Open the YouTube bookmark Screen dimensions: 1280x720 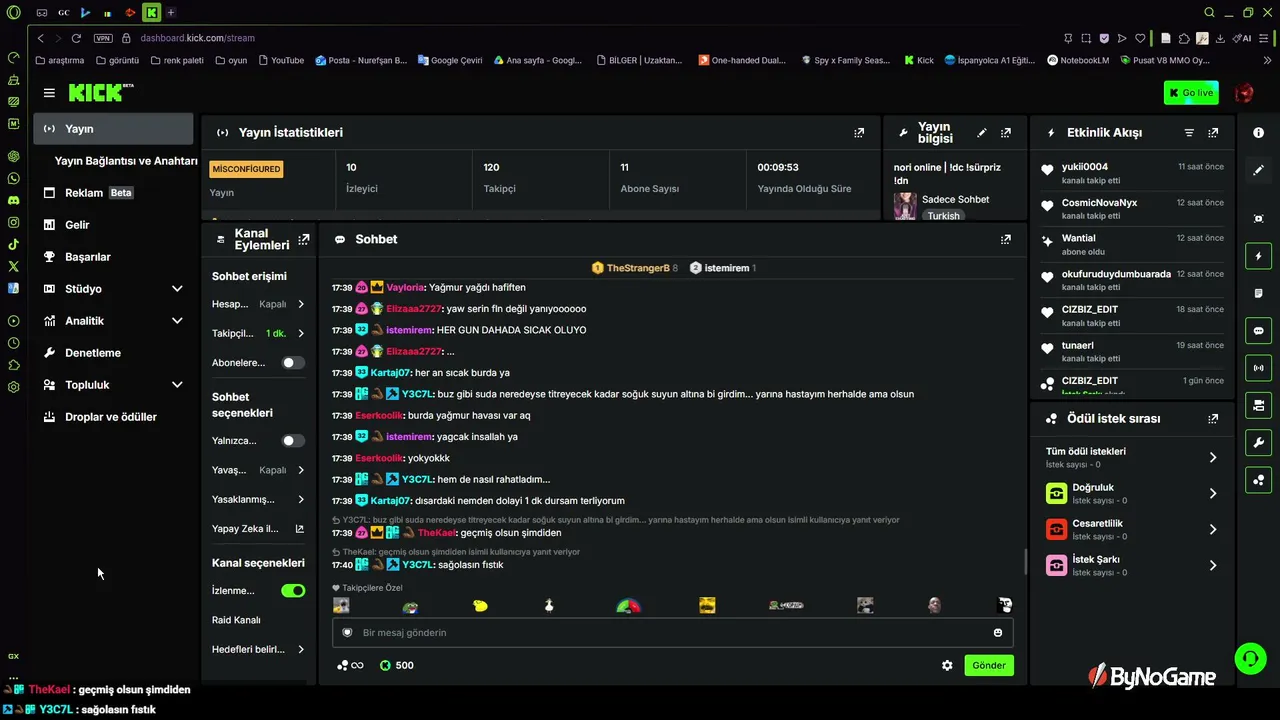(x=281, y=60)
